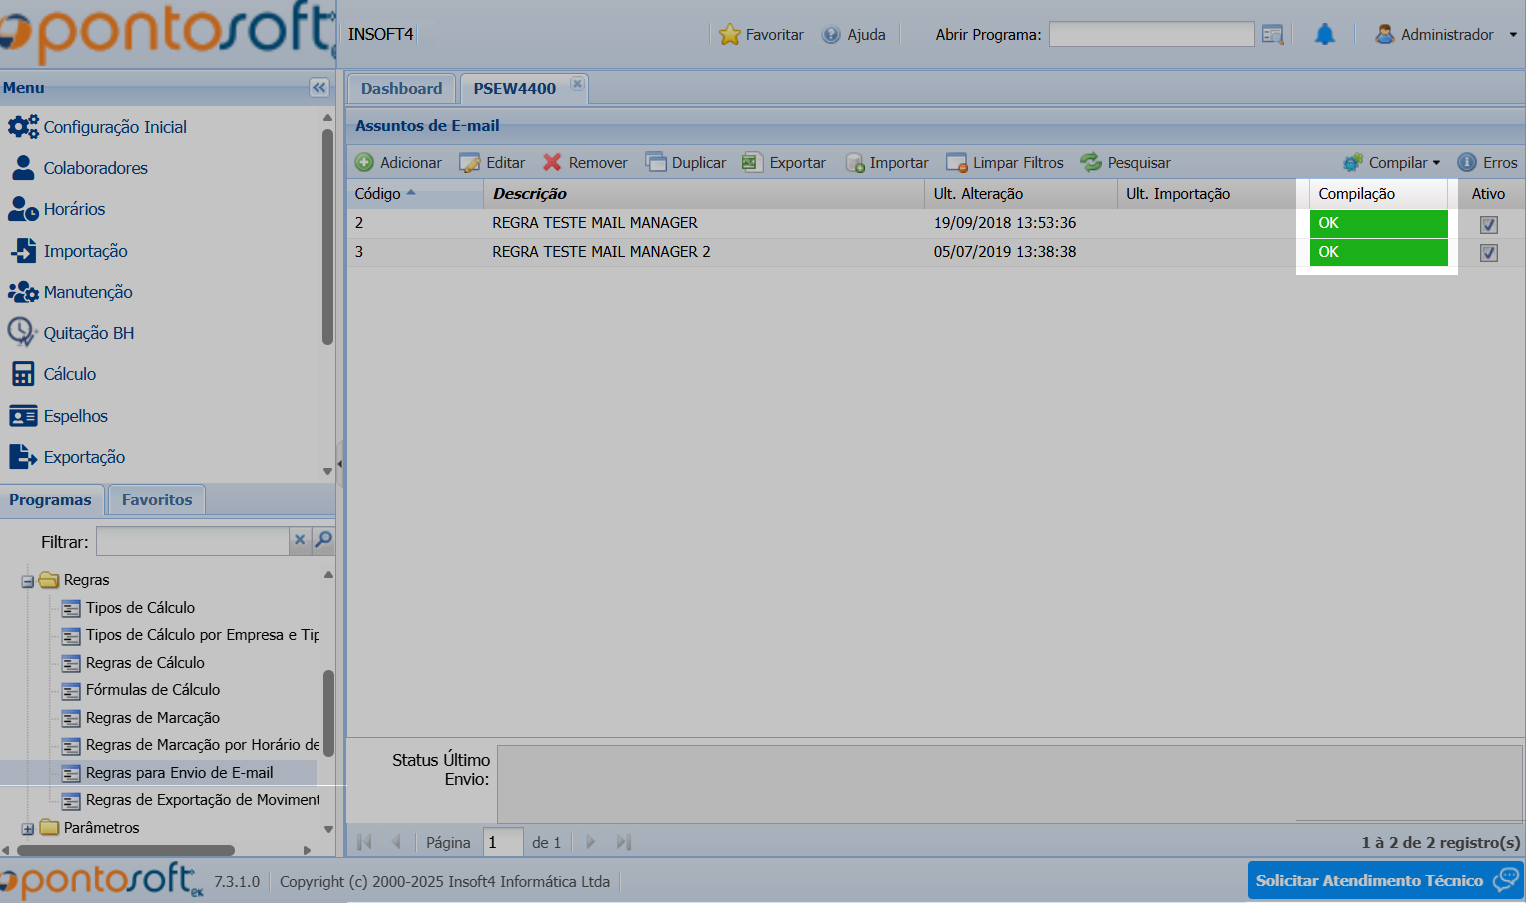Click the Adicionar green plus icon
This screenshot has width=1526, height=903.
365,163
